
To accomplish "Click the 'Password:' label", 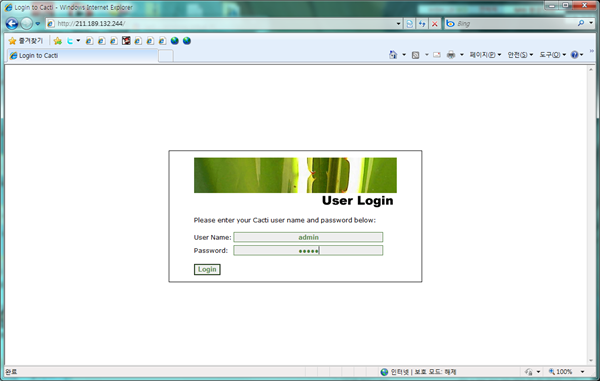I will point(210,250).
